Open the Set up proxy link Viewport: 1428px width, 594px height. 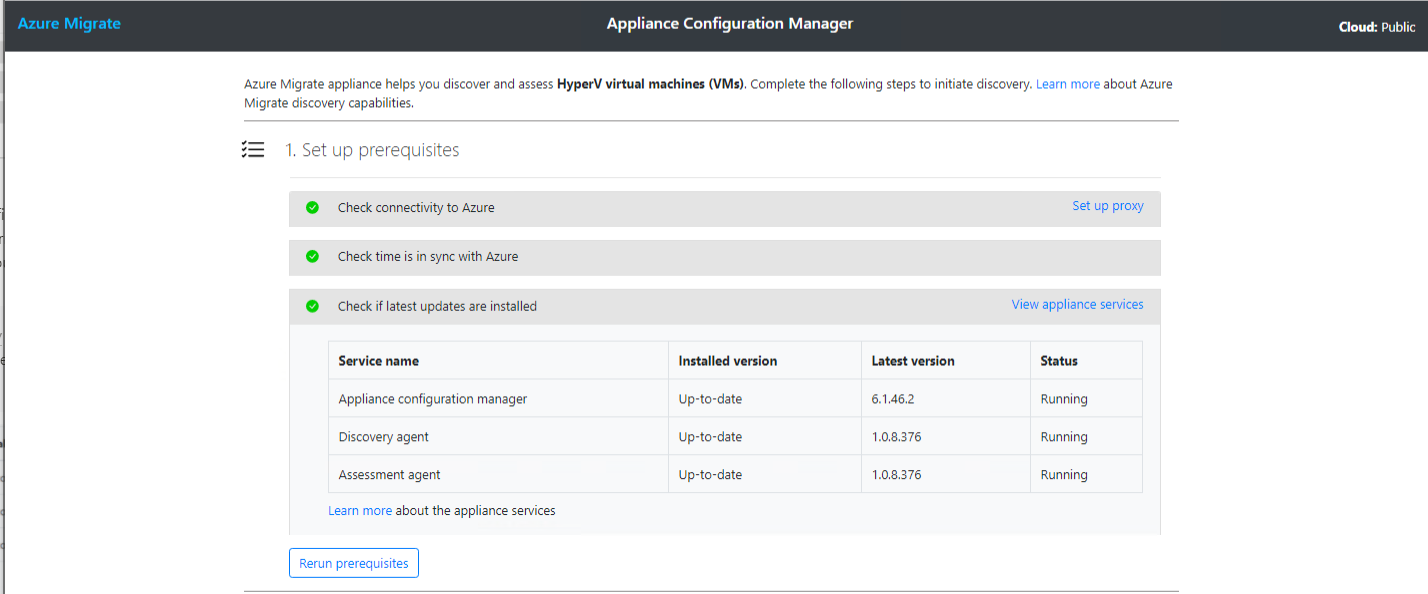point(1108,205)
